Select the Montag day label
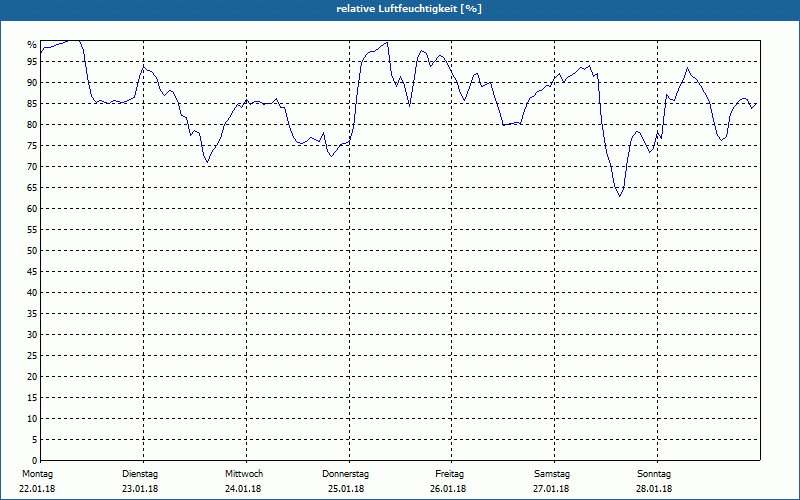 (37, 474)
